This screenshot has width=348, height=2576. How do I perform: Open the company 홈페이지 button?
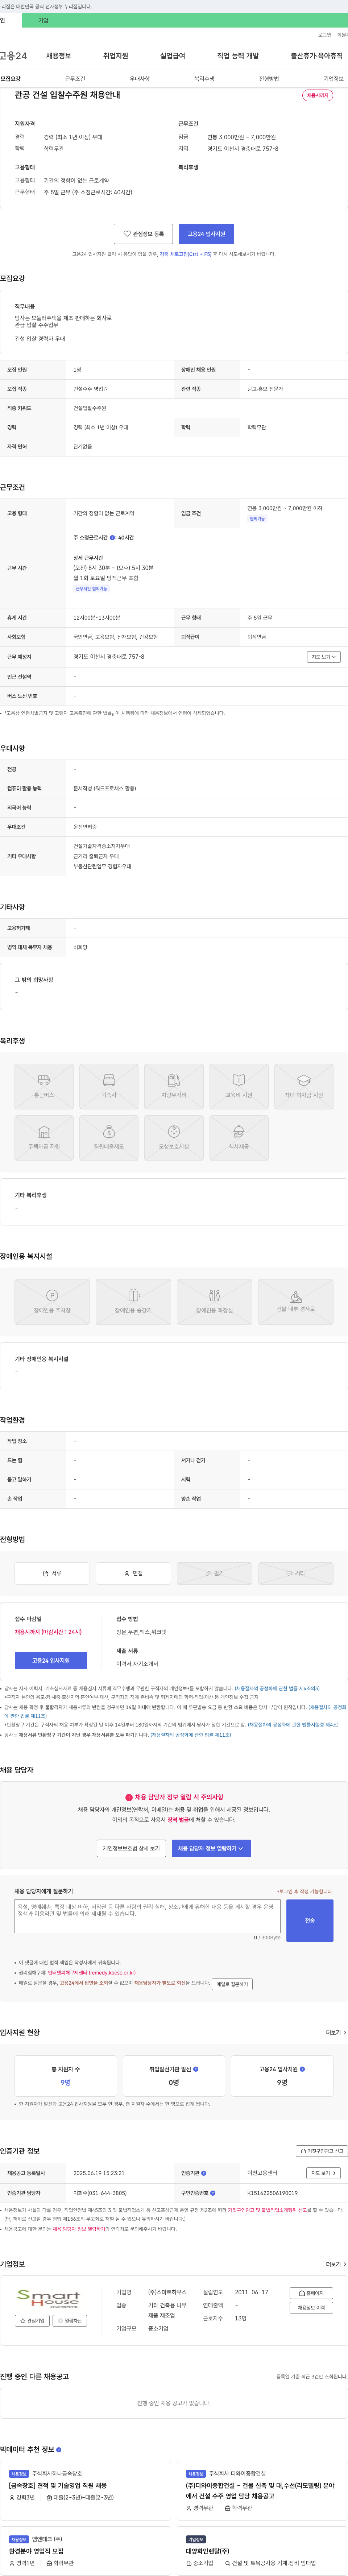pos(311,2293)
